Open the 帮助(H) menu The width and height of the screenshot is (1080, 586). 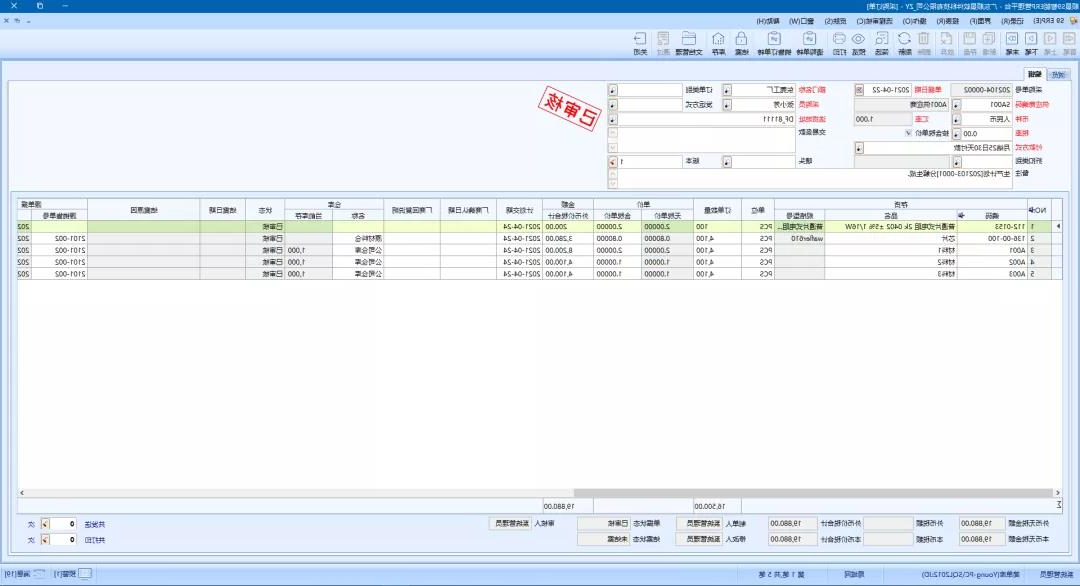(x=767, y=20)
